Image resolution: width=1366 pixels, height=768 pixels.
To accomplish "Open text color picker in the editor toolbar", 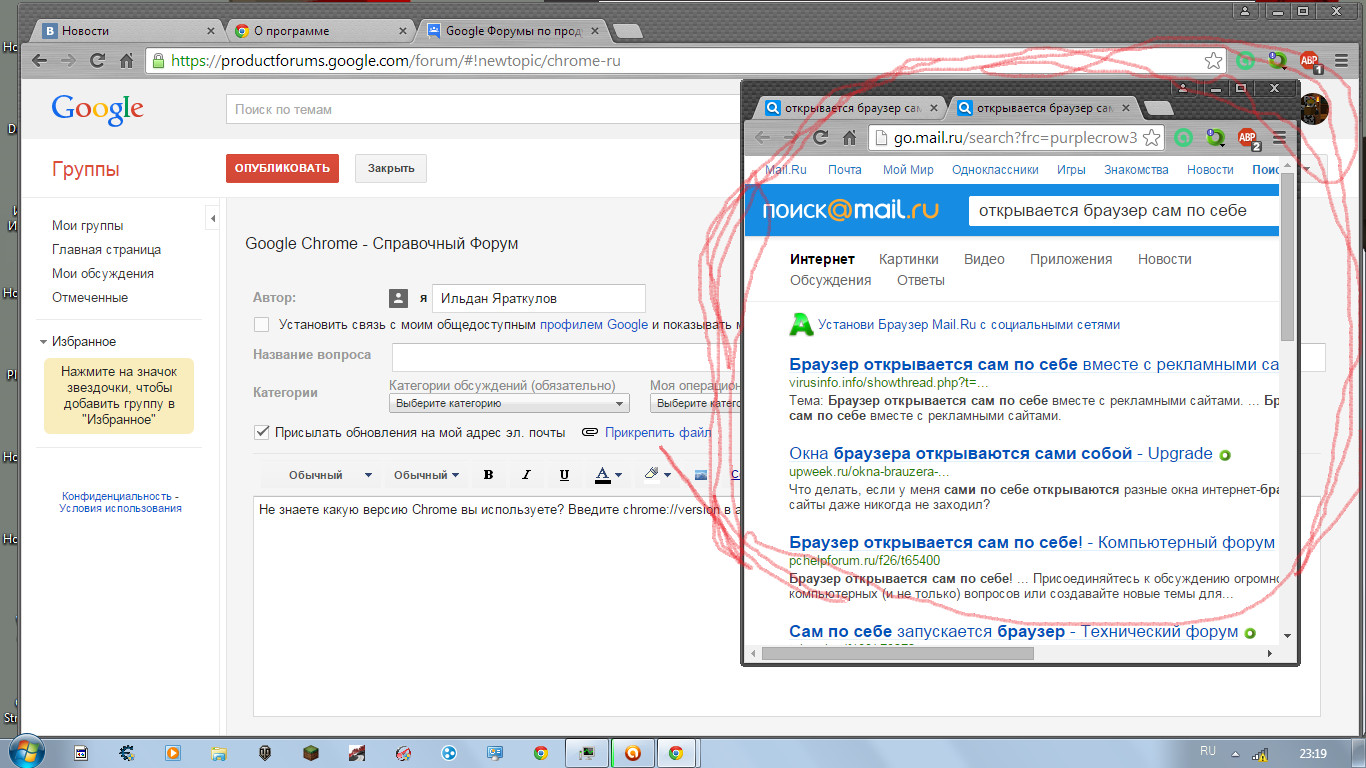I will coord(608,475).
